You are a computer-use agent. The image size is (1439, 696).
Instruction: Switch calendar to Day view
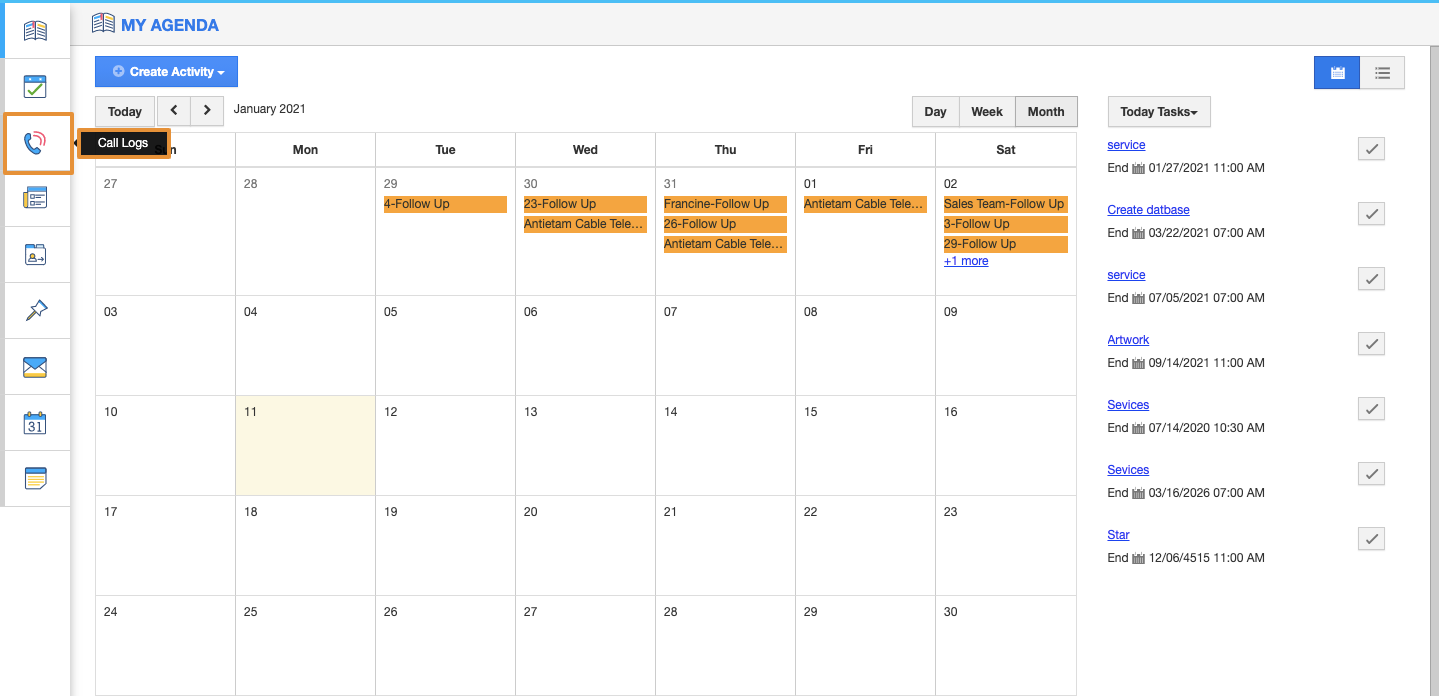[x=935, y=112]
